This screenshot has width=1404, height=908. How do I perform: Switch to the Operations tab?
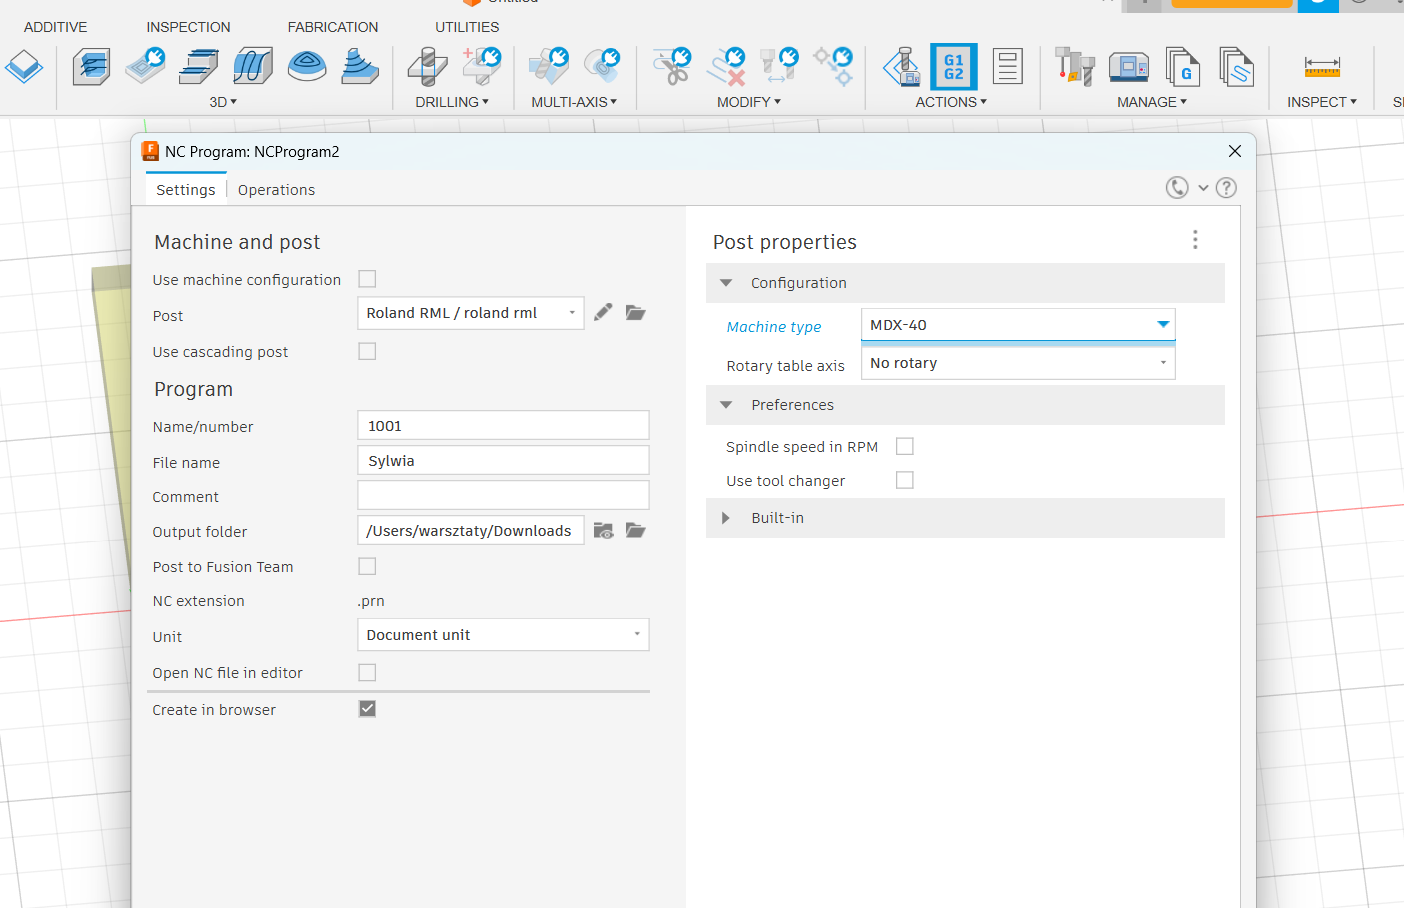(277, 190)
